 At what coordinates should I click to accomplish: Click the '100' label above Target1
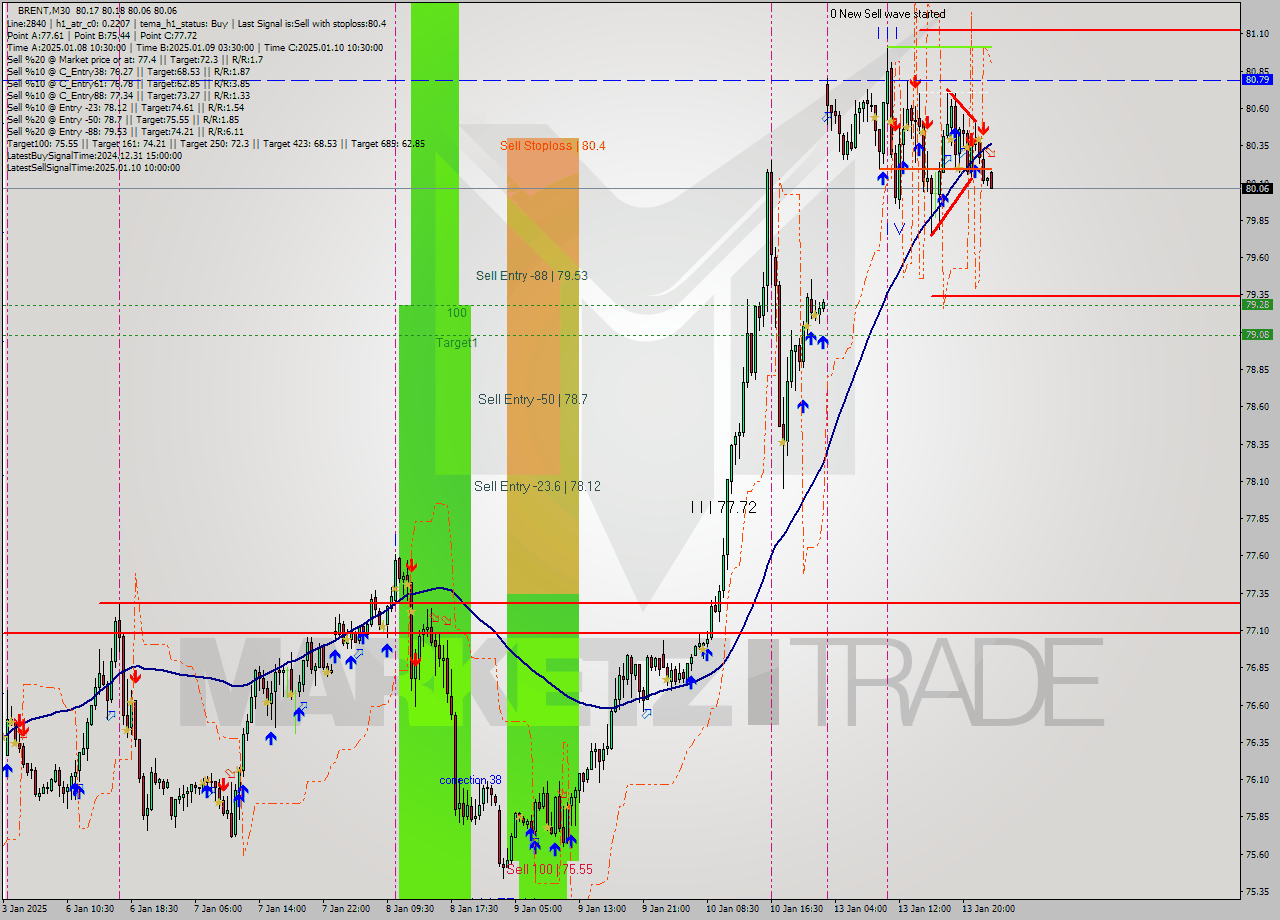pyautogui.click(x=457, y=313)
